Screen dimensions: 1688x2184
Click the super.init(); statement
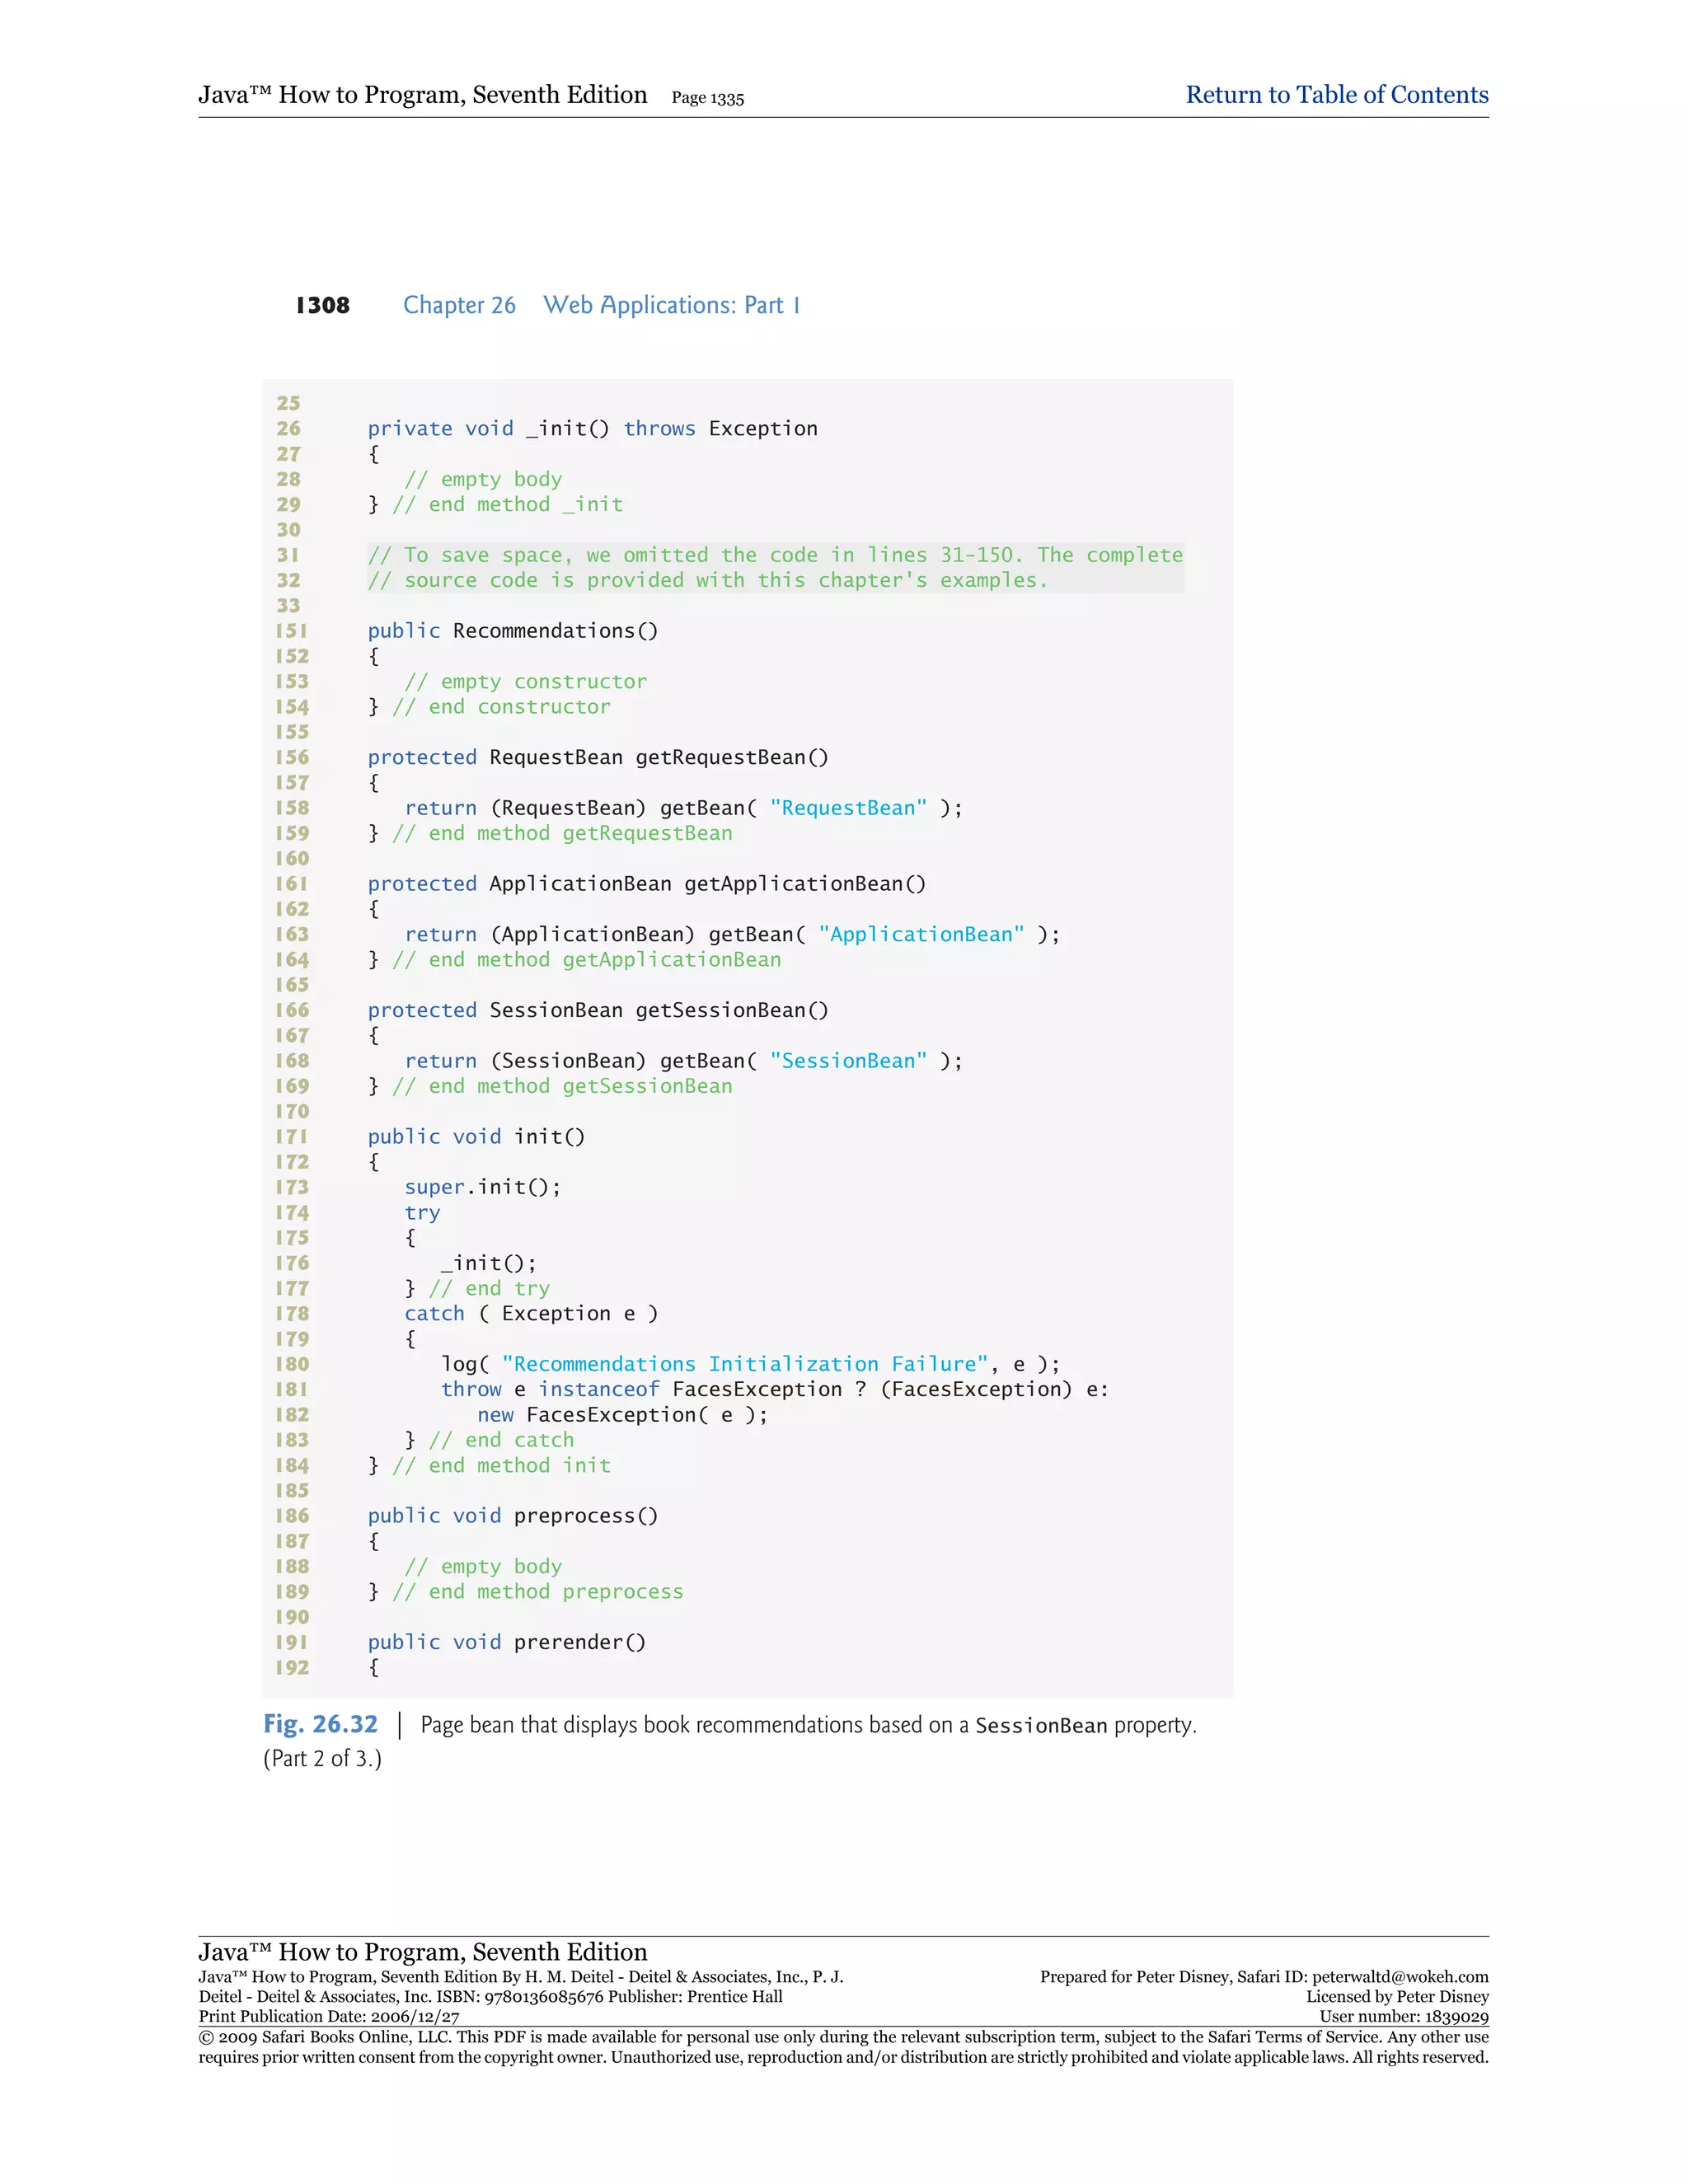(482, 1187)
